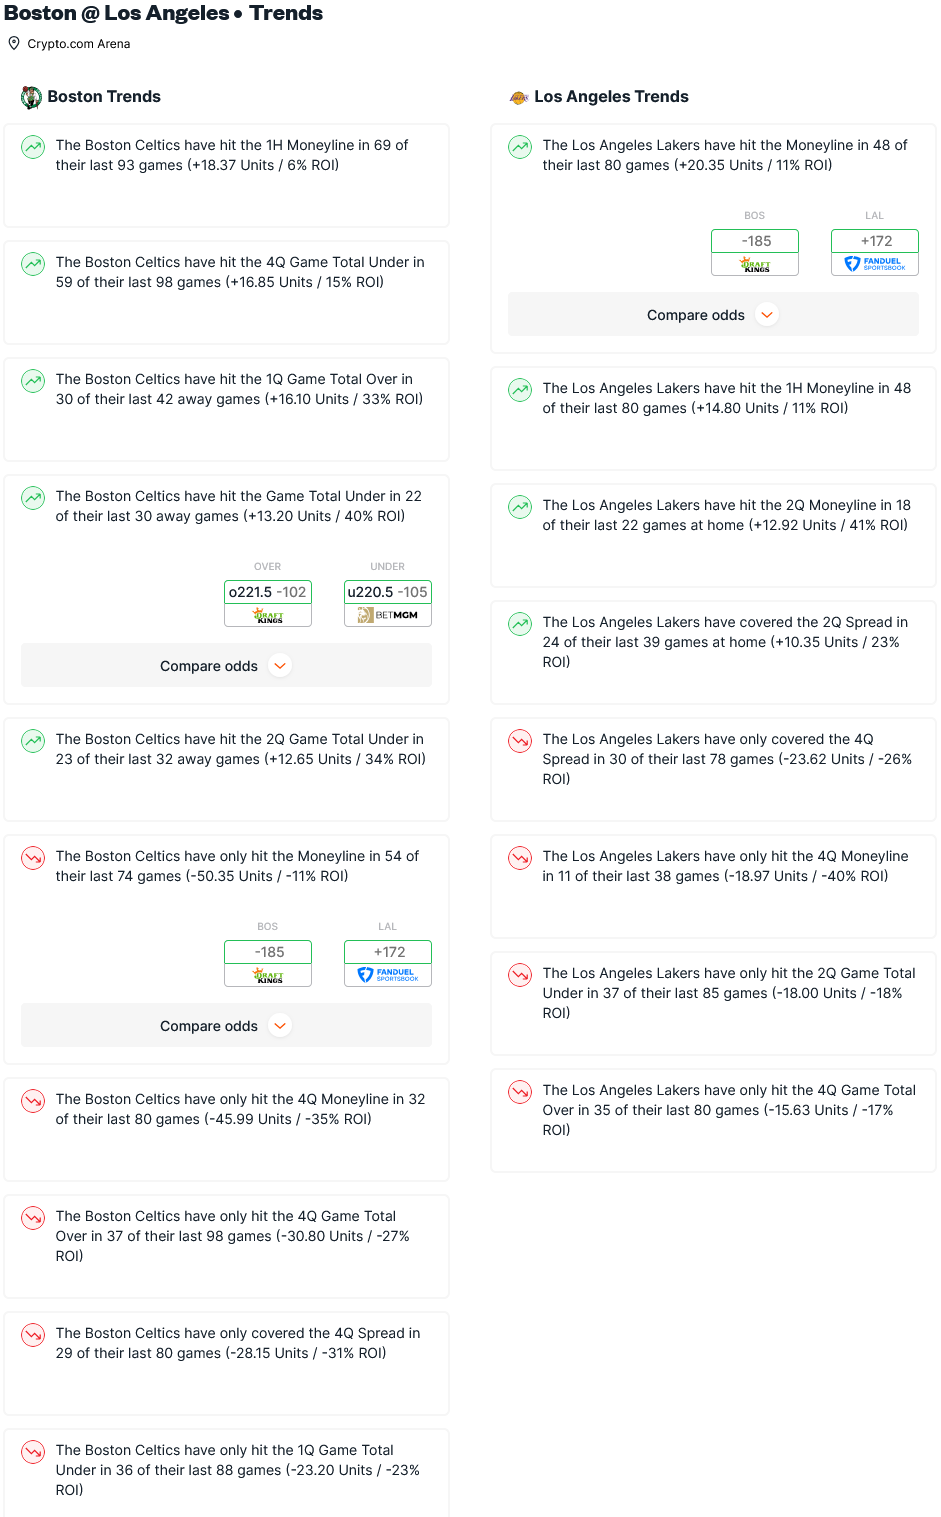Click the green uptrend icon beside Celtics 1H Moneyline trend
The height and width of the screenshot is (1517, 941).
(x=33, y=147)
